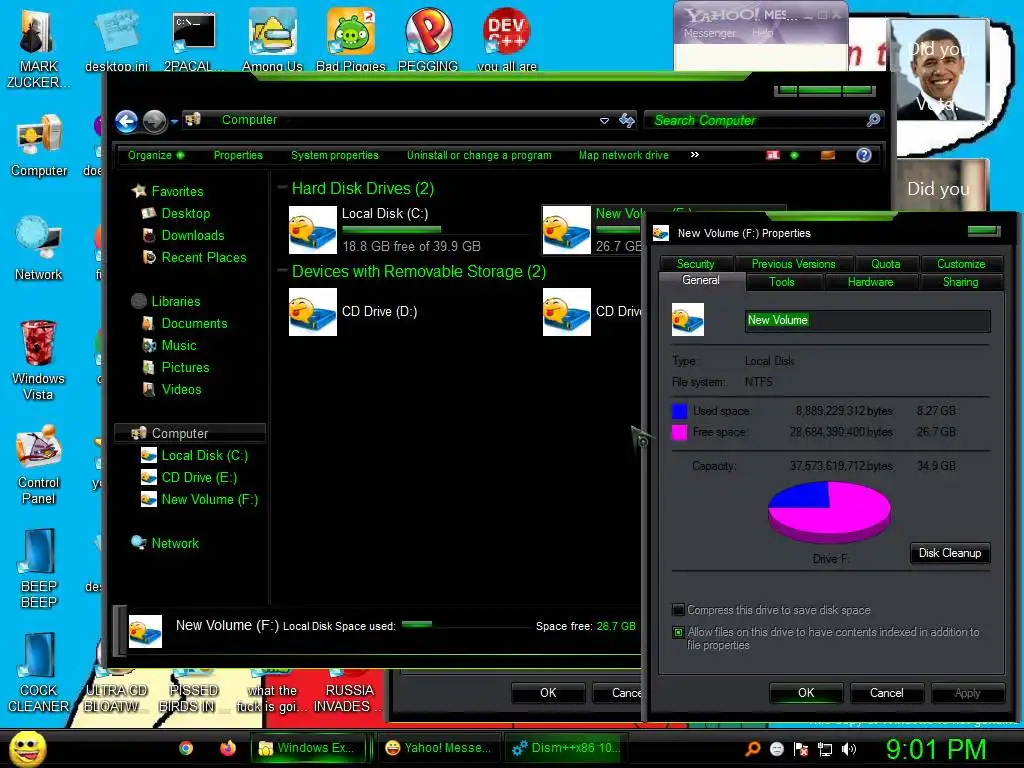Open Among Us desktop shortcut
Image resolution: width=1024 pixels, height=768 pixels.
coord(272,39)
